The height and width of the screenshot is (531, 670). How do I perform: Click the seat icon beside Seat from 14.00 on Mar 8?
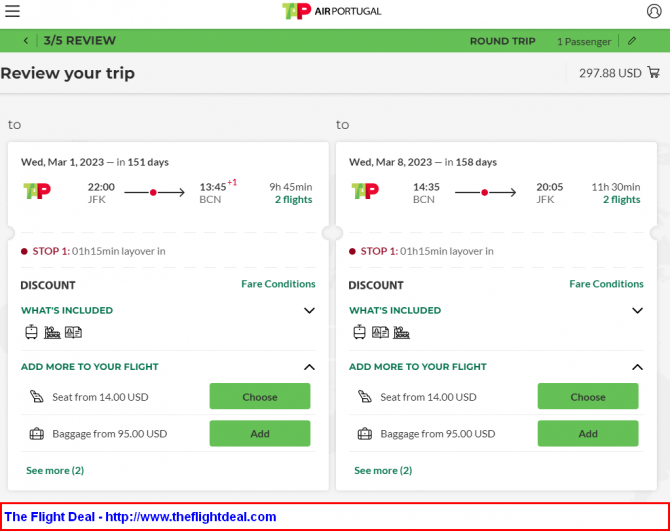pos(365,396)
